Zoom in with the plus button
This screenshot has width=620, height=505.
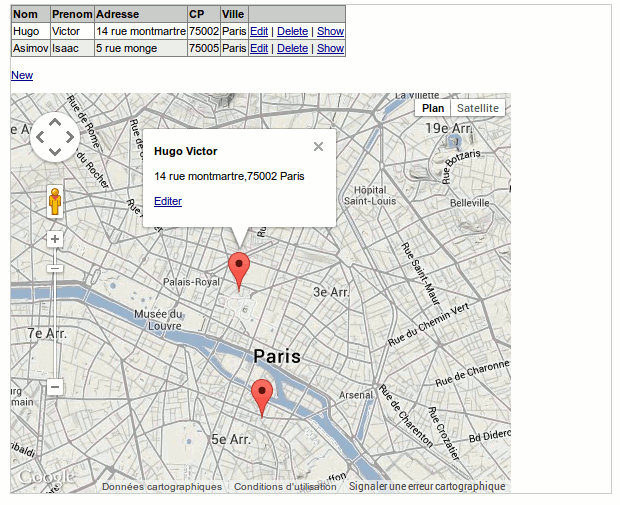click(x=55, y=239)
